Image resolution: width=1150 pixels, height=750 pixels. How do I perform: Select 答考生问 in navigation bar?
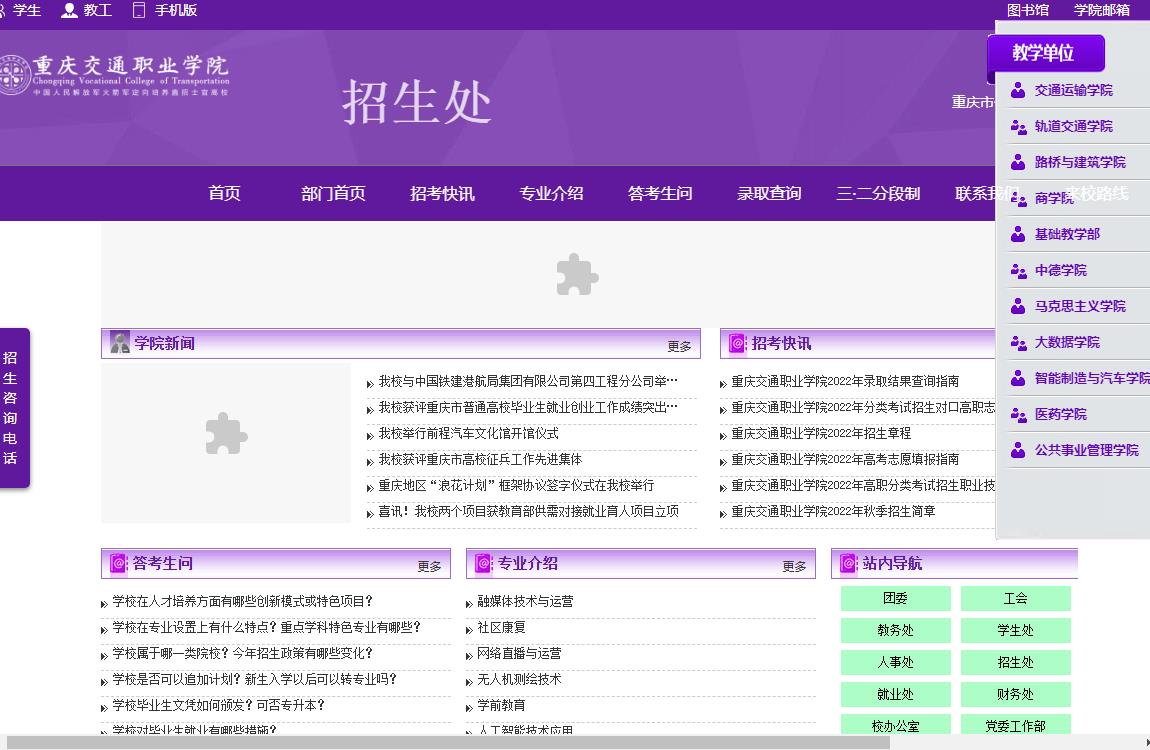point(660,193)
